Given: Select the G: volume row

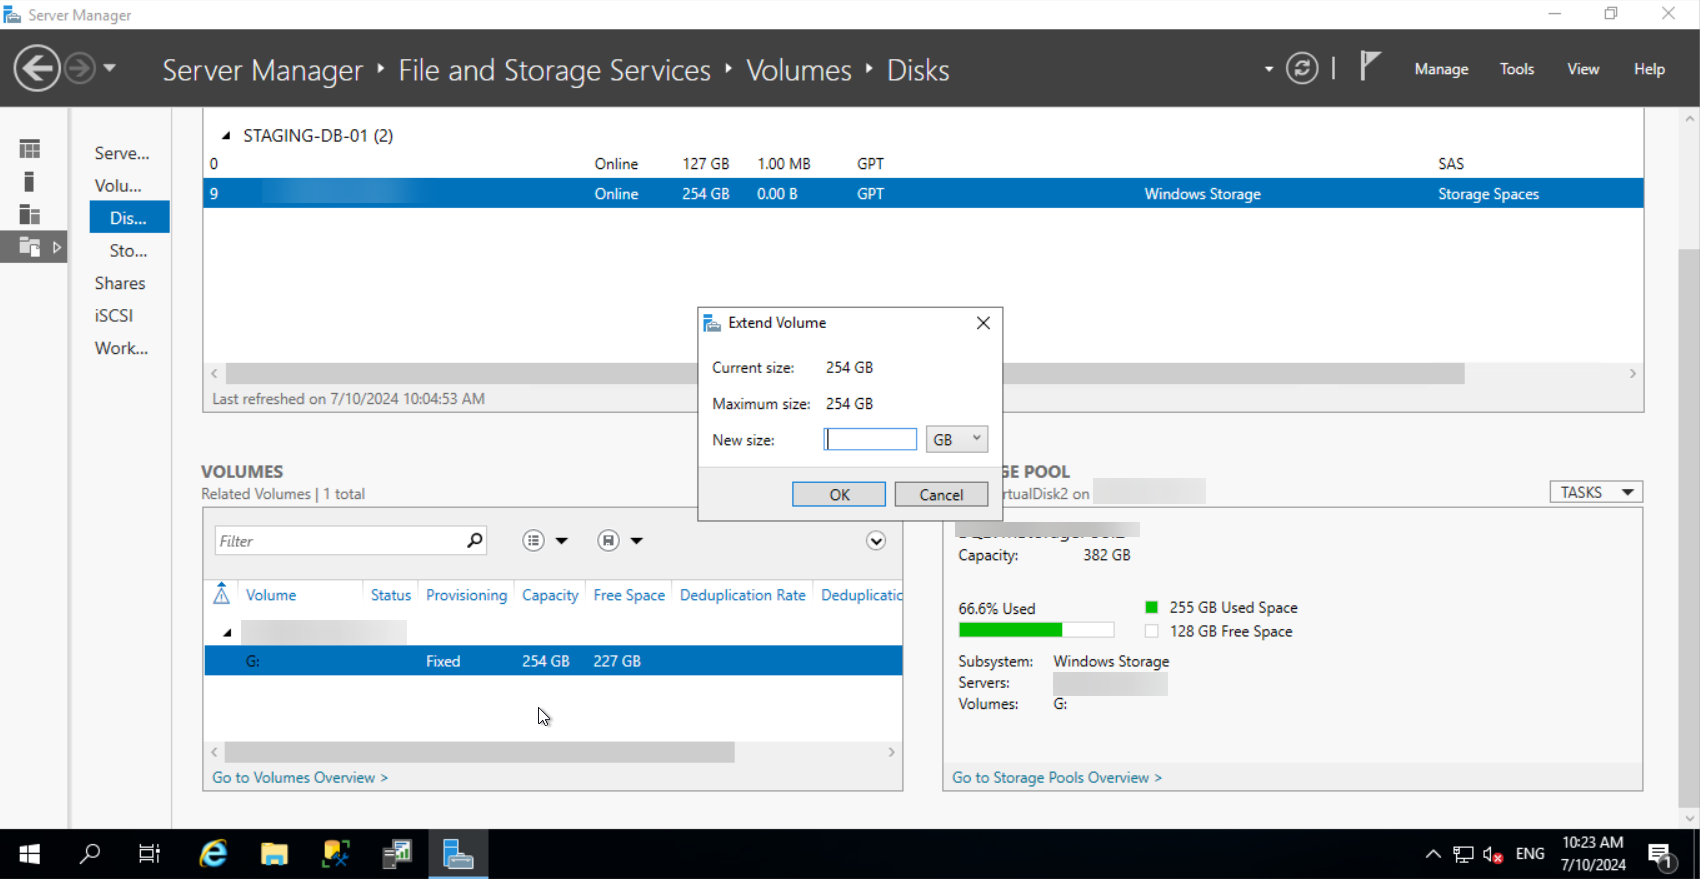Looking at the screenshot, I should pyautogui.click(x=553, y=661).
